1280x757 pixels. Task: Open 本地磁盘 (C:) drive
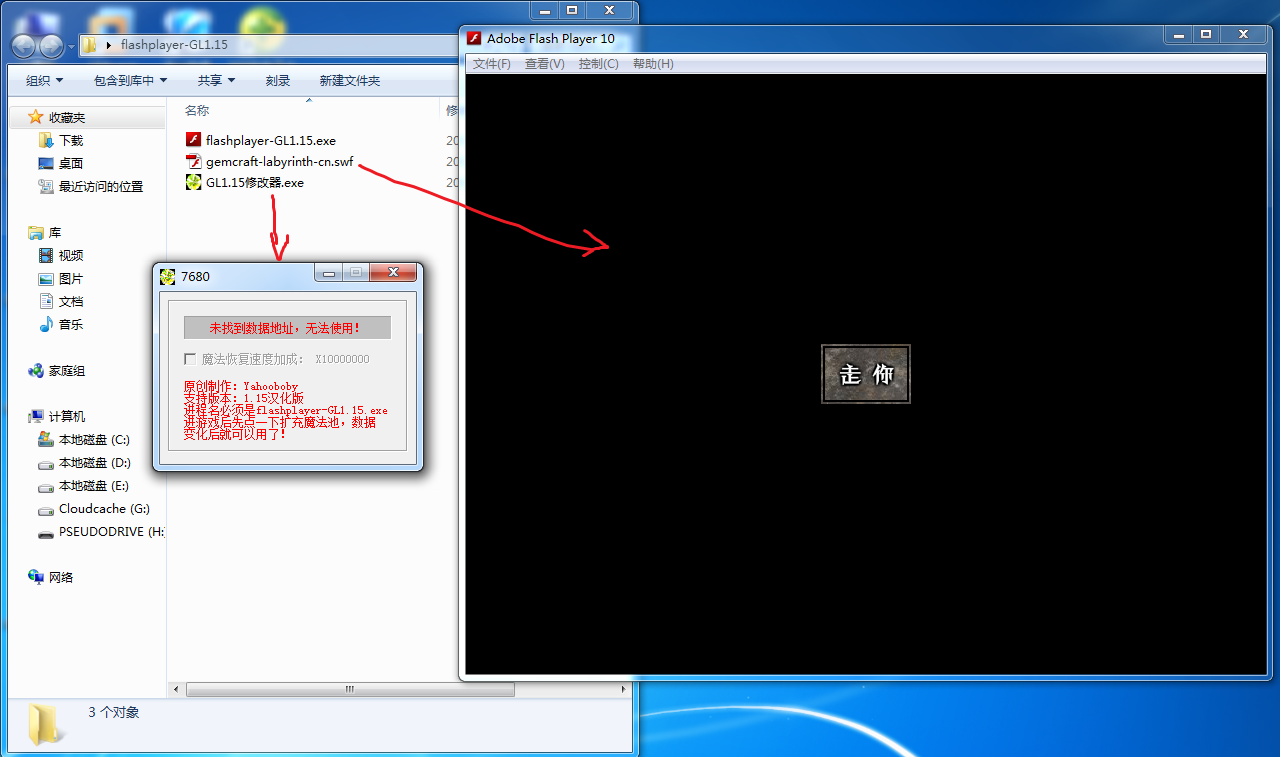point(94,439)
